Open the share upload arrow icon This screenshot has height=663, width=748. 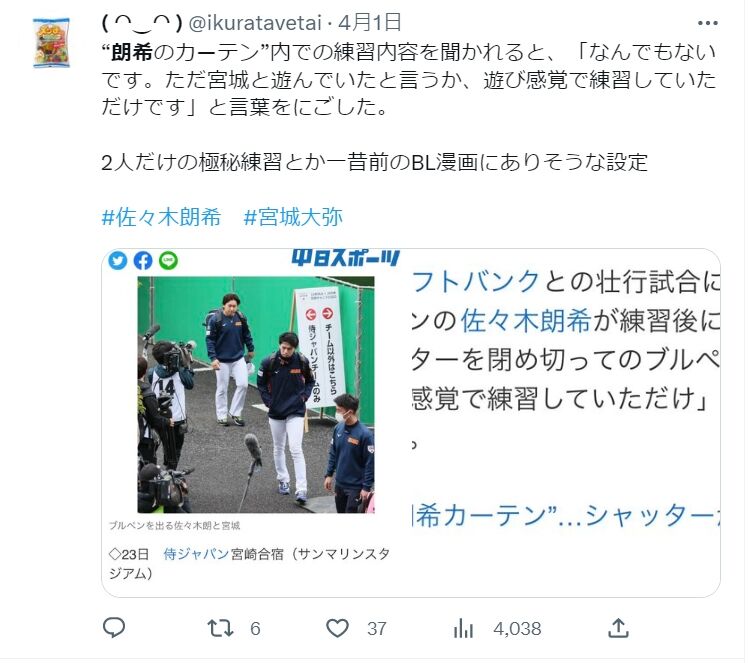click(x=618, y=628)
